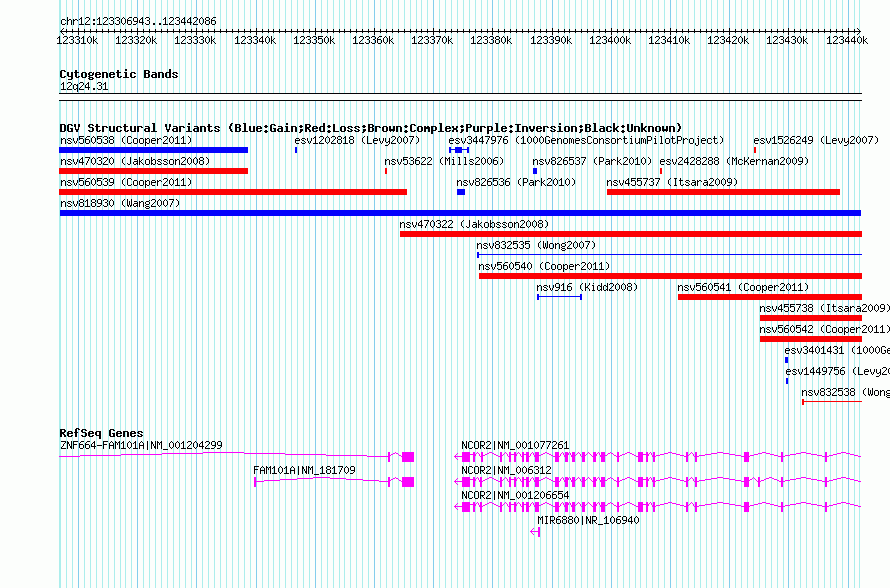This screenshot has height=588, width=890.
Task: Select the nsv916 (Kidd2008) blue bracket feature
Action: tap(559, 297)
